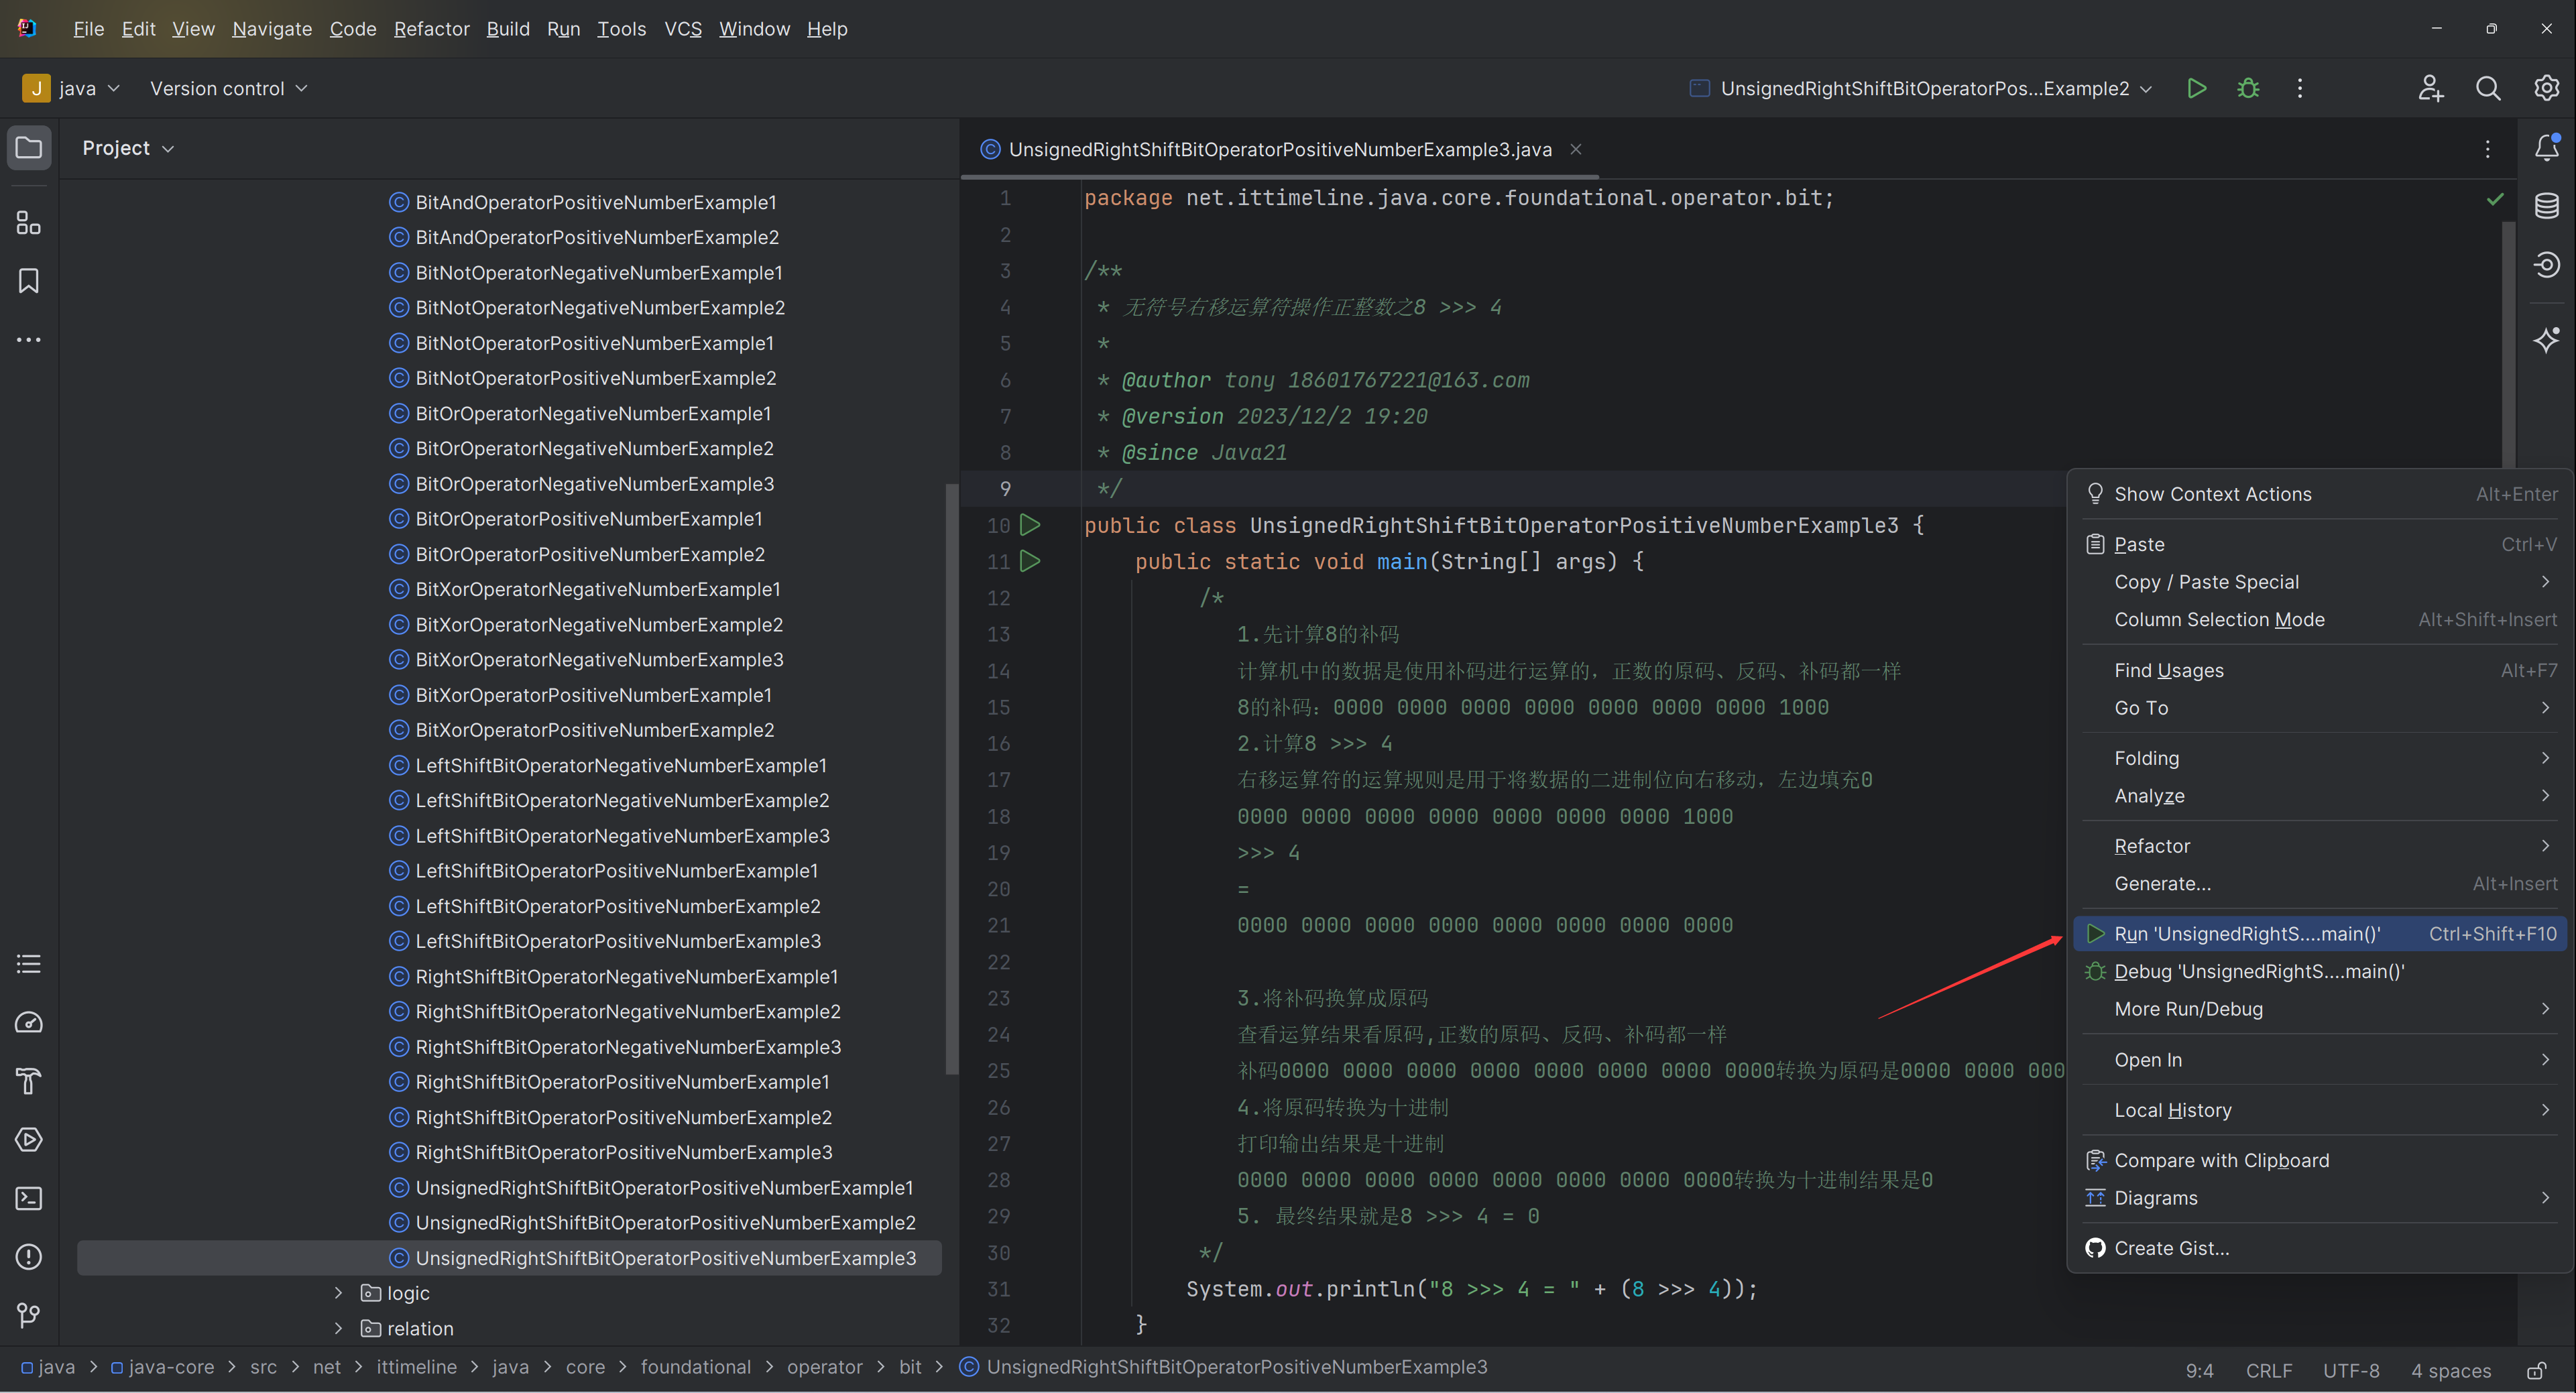Open the File menu
This screenshot has height=1393, width=2576.
(88, 29)
